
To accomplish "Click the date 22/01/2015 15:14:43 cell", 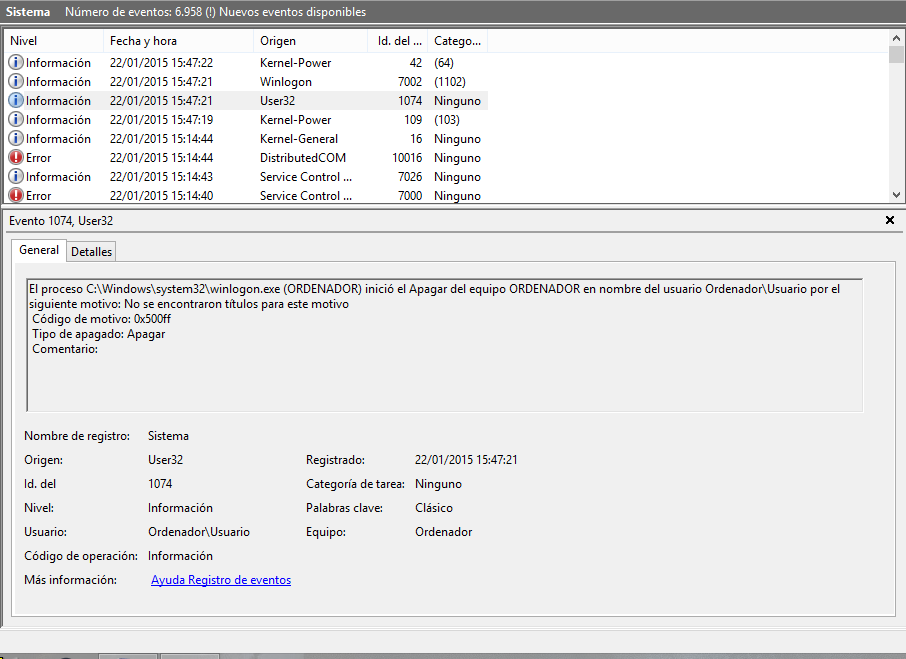I will 161,177.
